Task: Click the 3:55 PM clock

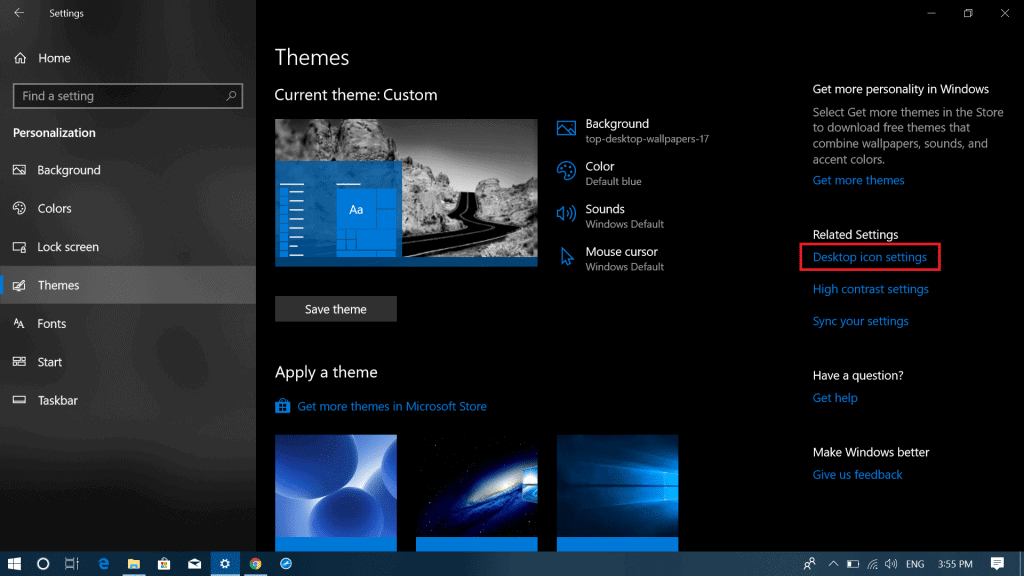Action: coord(955,564)
